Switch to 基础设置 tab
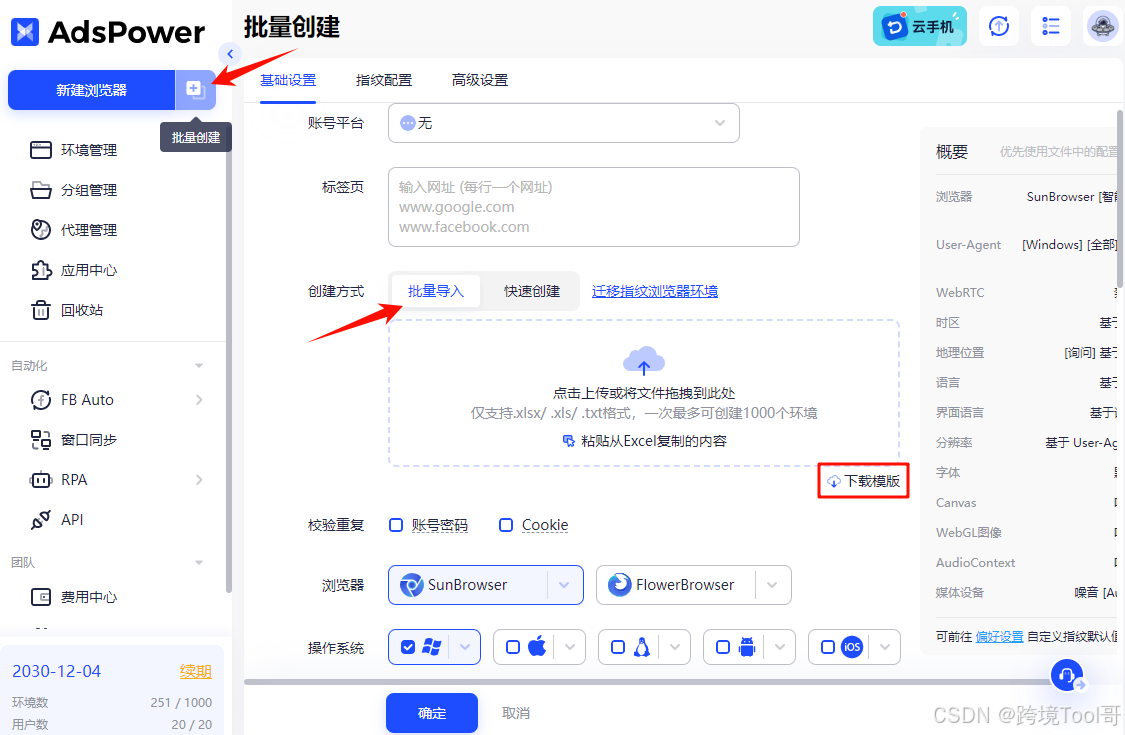 (288, 80)
